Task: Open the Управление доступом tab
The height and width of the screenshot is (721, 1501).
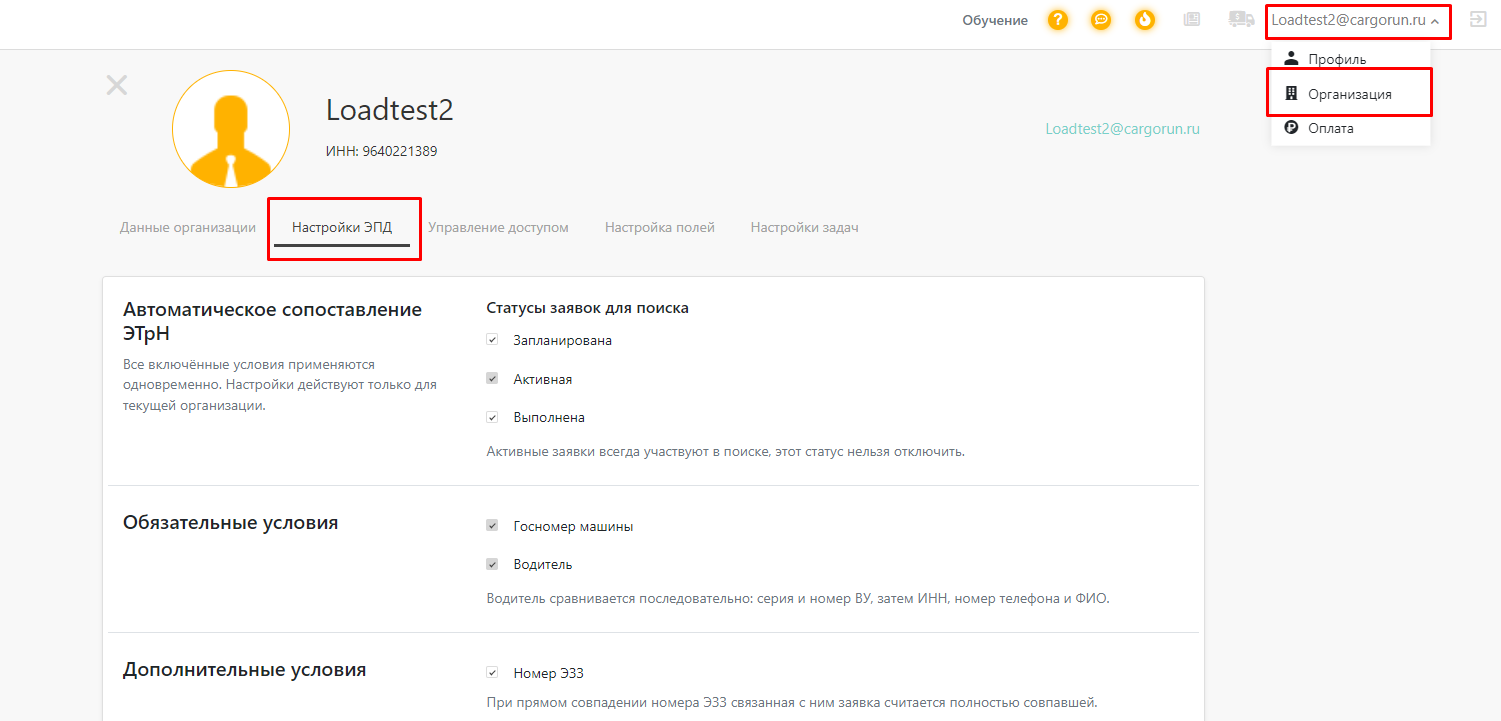Action: pos(498,227)
